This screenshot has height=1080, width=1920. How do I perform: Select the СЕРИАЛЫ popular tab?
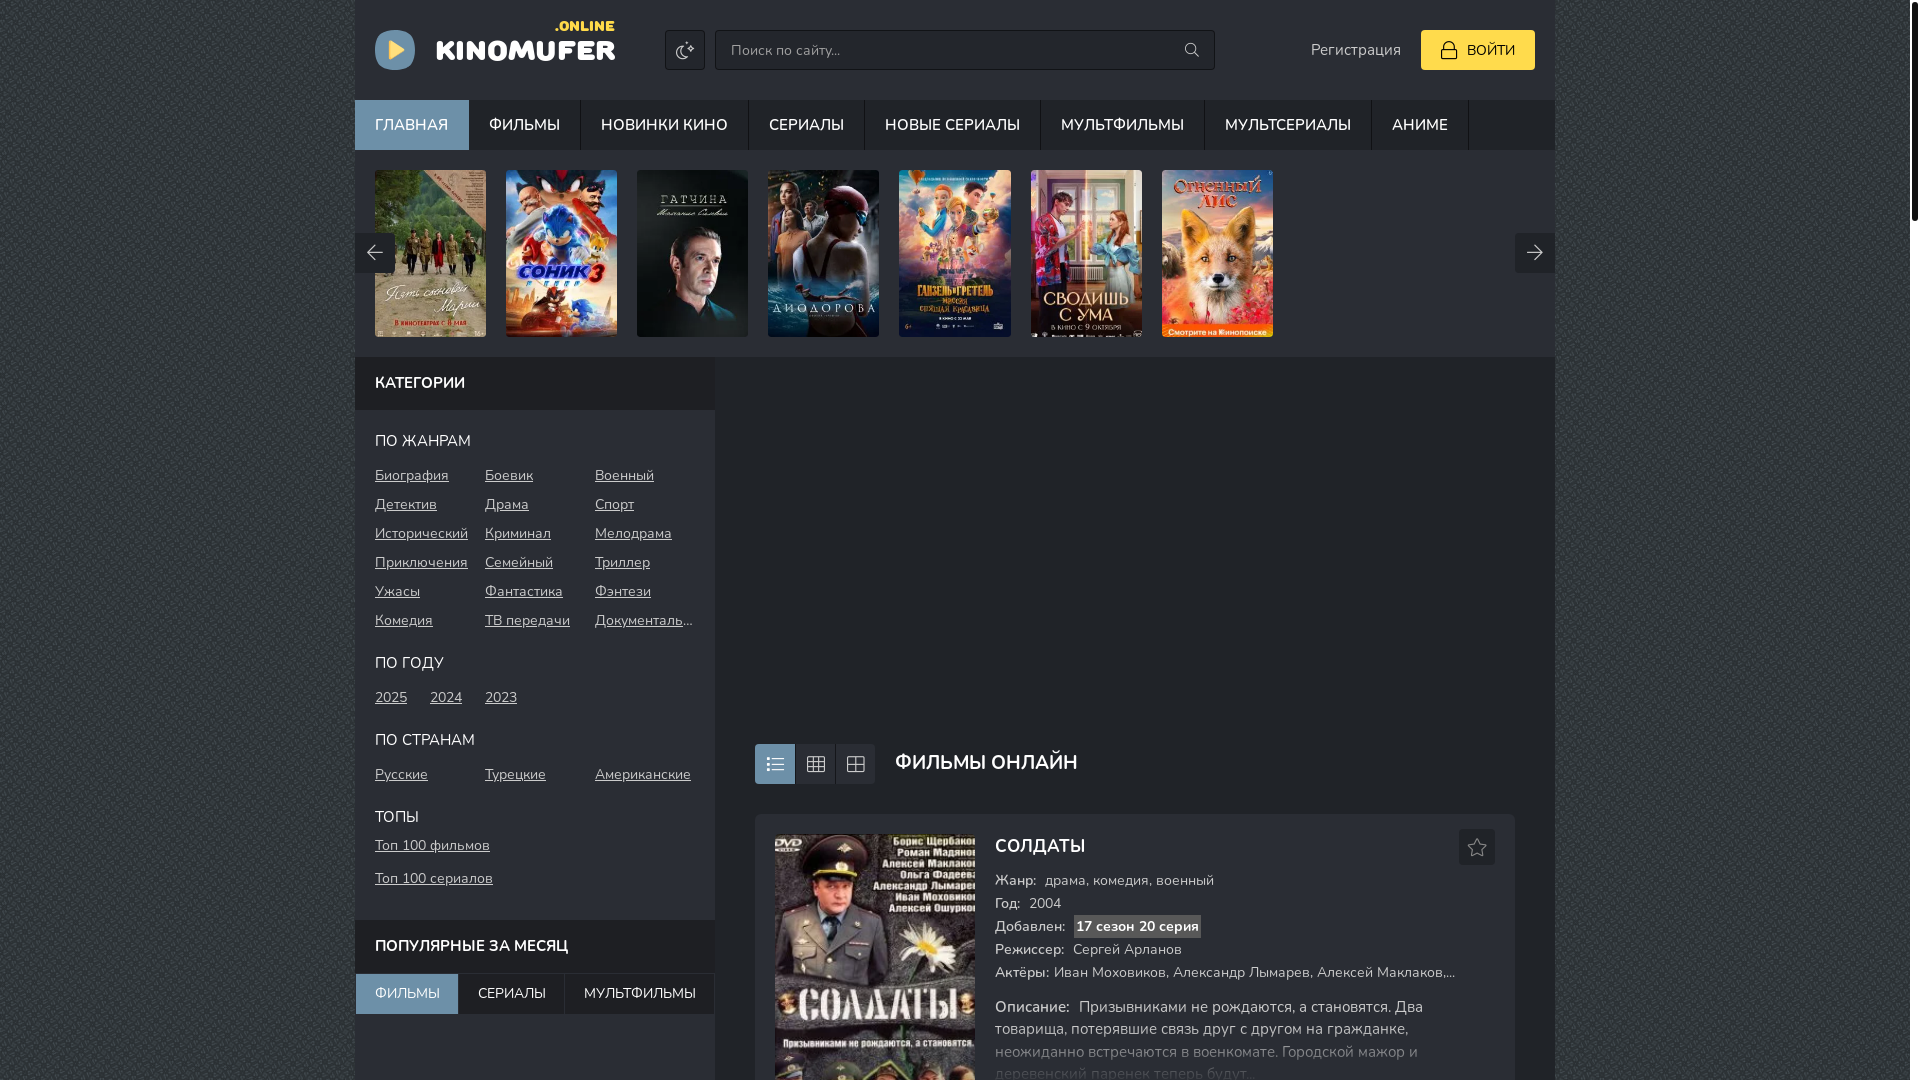511,994
